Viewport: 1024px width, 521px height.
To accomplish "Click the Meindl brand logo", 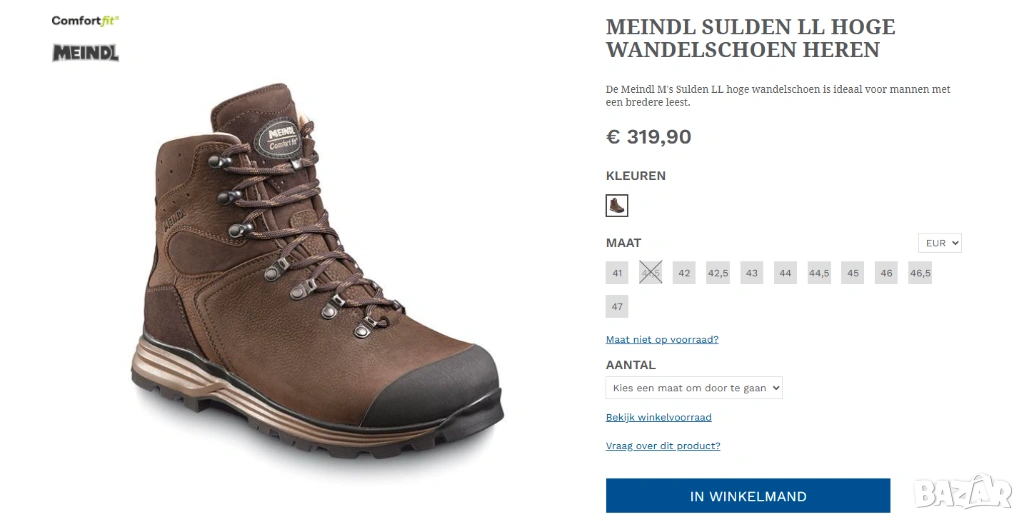I will pos(85,53).
